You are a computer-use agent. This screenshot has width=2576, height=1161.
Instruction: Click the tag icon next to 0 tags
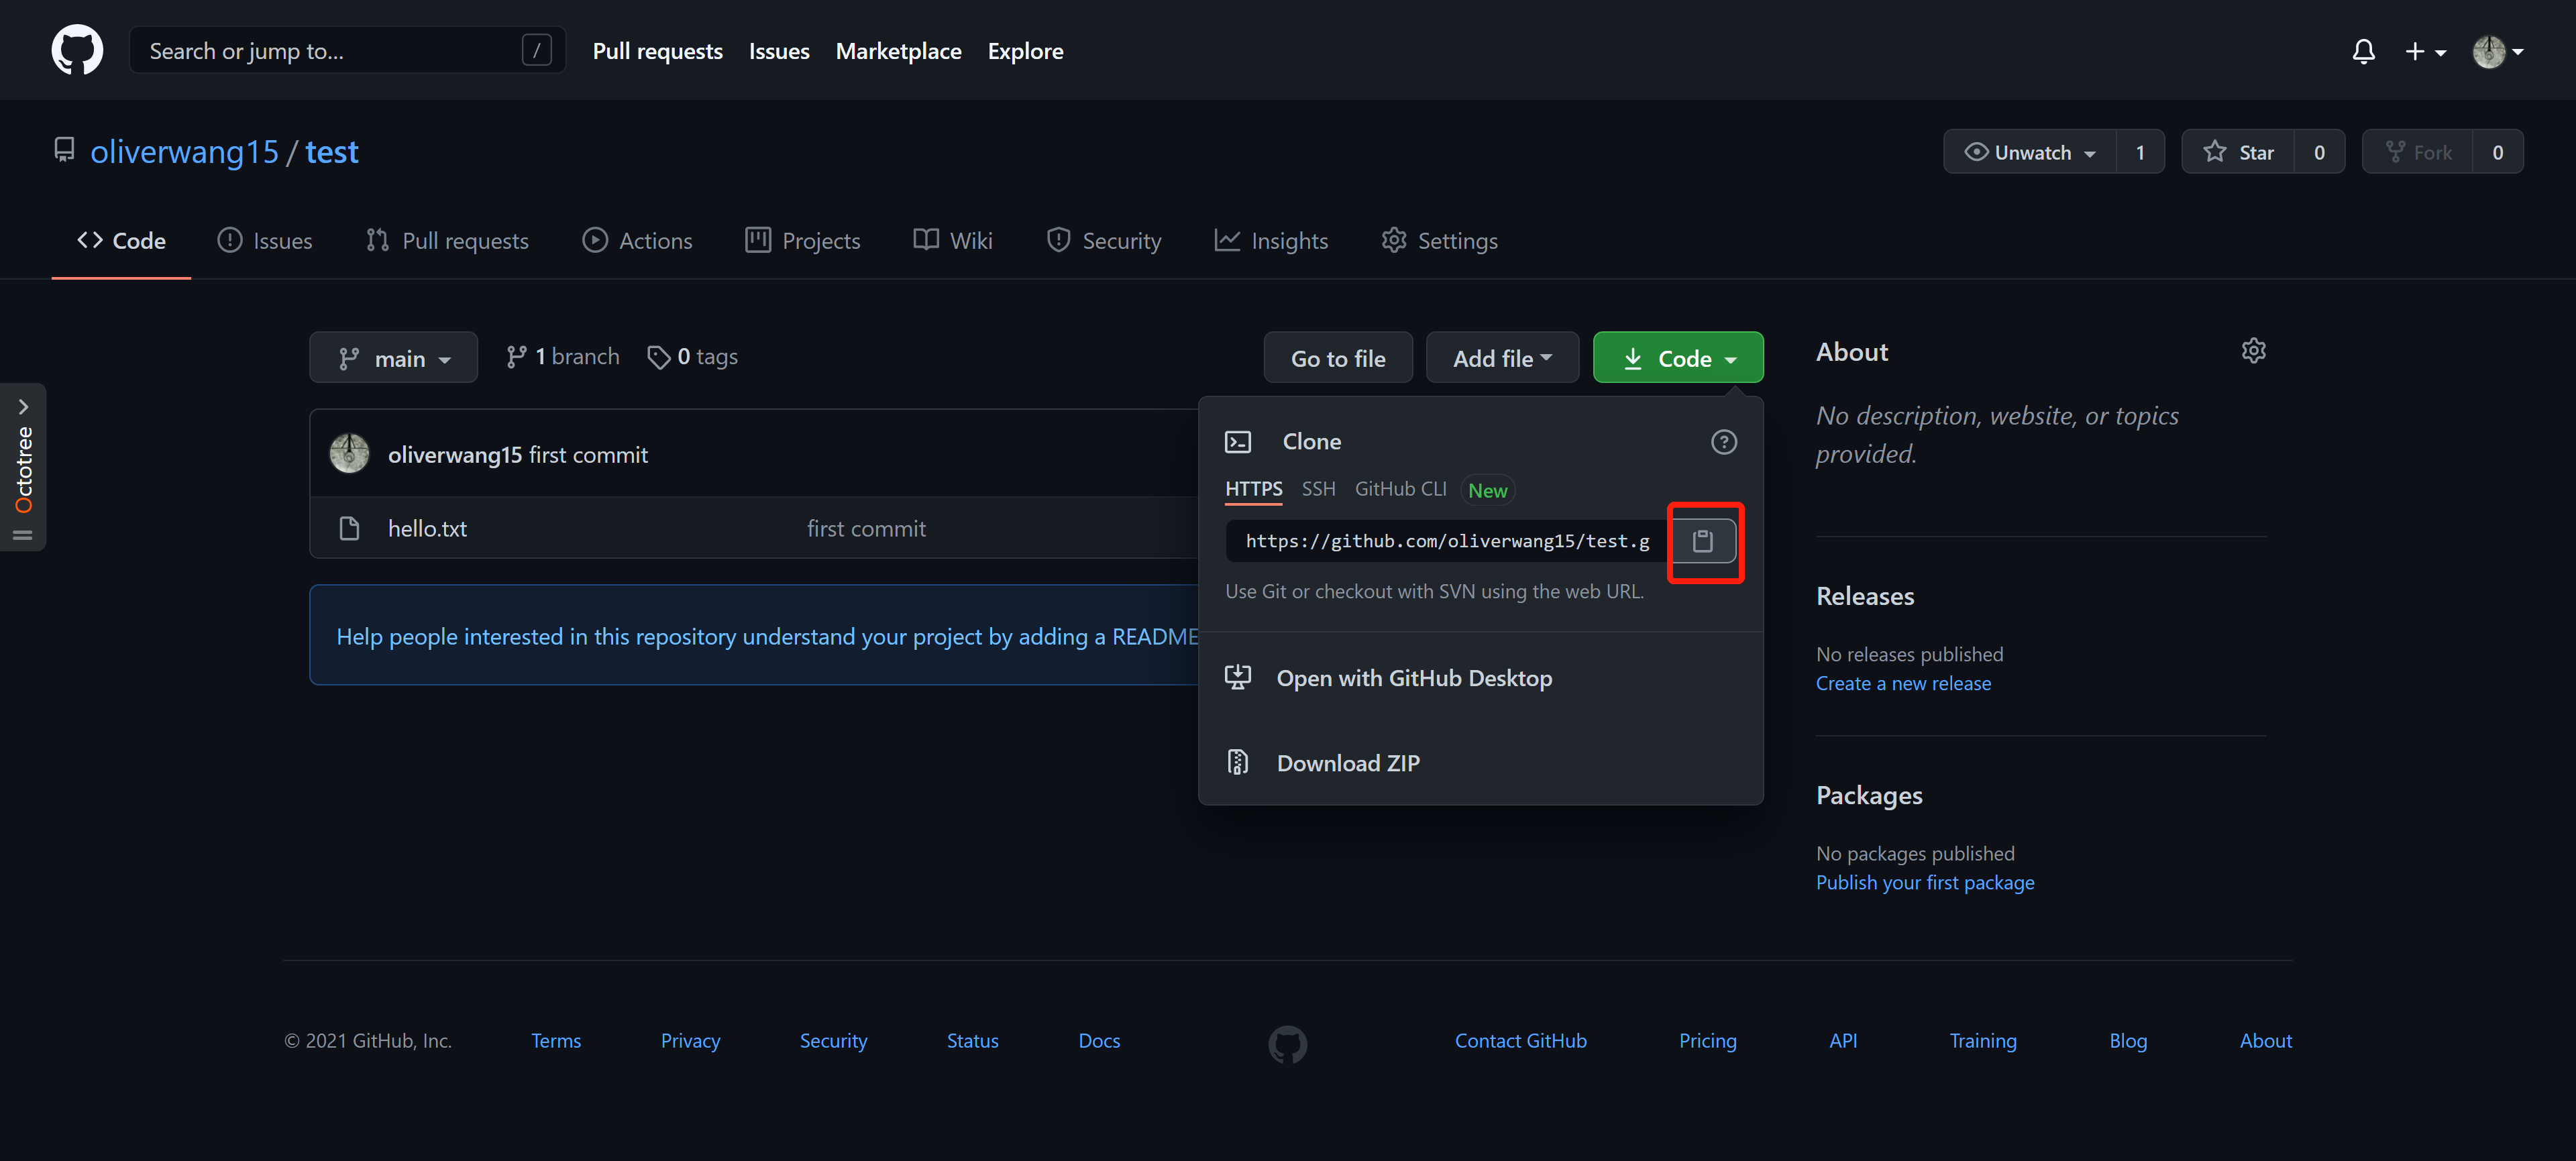[x=658, y=357]
